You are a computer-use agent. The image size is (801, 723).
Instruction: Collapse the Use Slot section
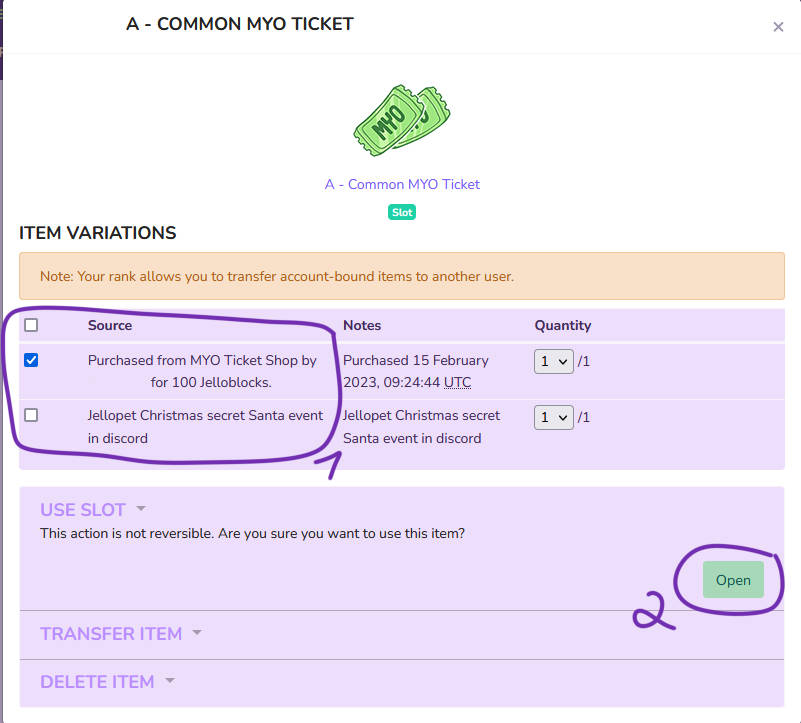pos(84,510)
